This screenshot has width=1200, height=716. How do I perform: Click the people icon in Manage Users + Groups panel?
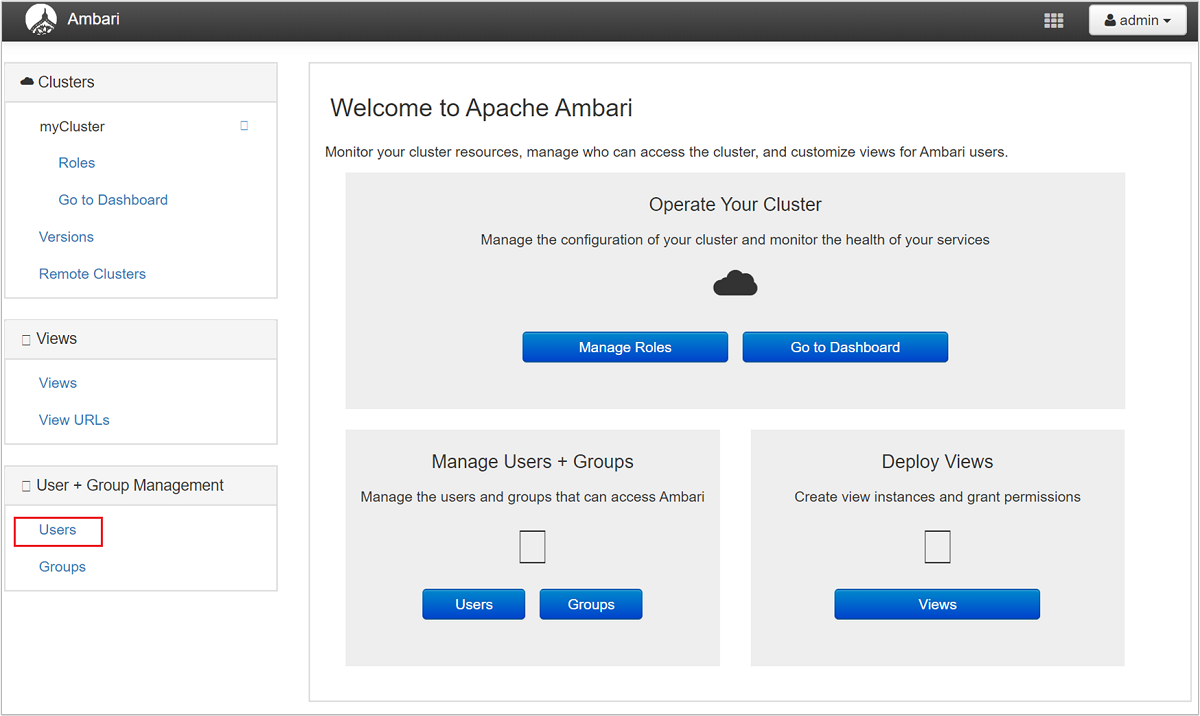coord(532,546)
